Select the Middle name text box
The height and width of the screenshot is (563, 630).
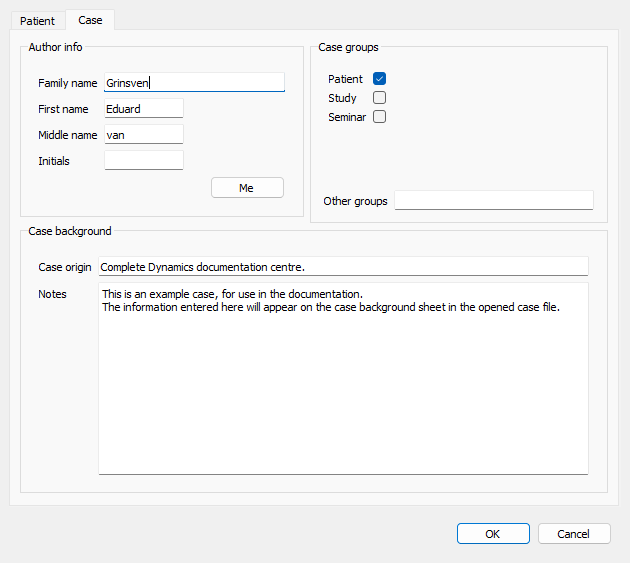(x=143, y=135)
